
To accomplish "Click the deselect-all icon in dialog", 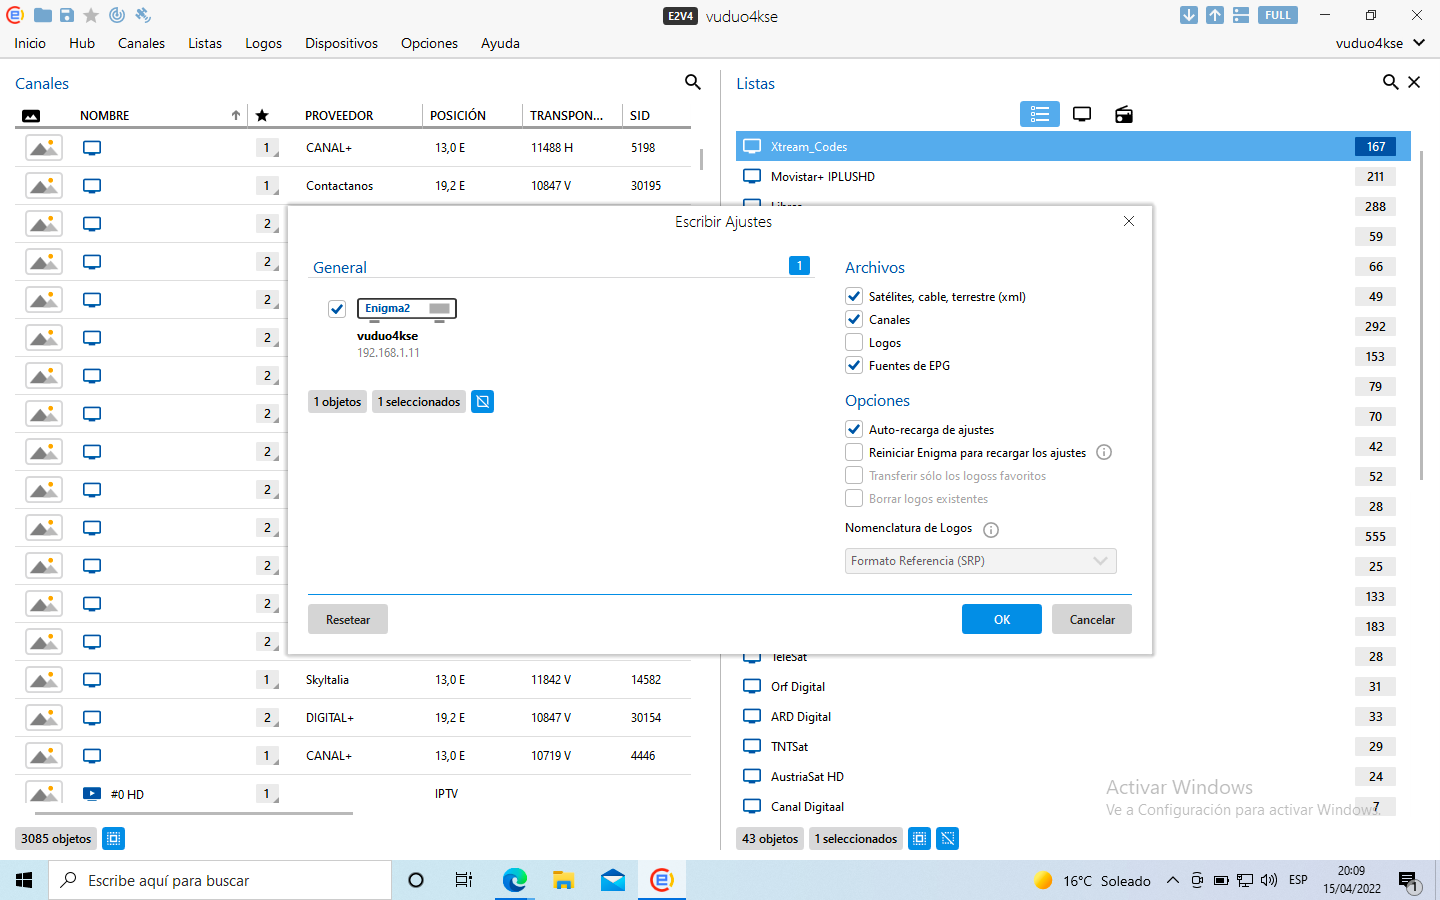I will click(482, 402).
